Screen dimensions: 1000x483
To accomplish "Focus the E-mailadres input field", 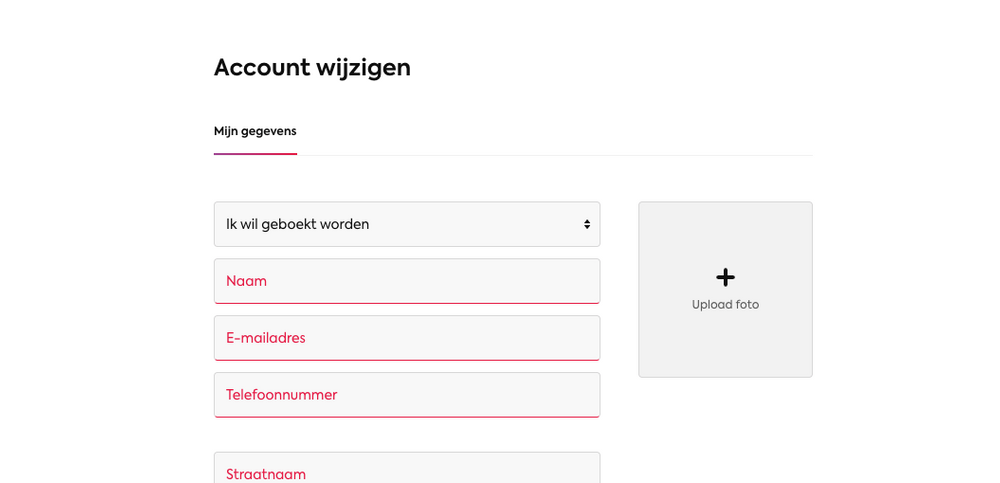I will click(407, 338).
